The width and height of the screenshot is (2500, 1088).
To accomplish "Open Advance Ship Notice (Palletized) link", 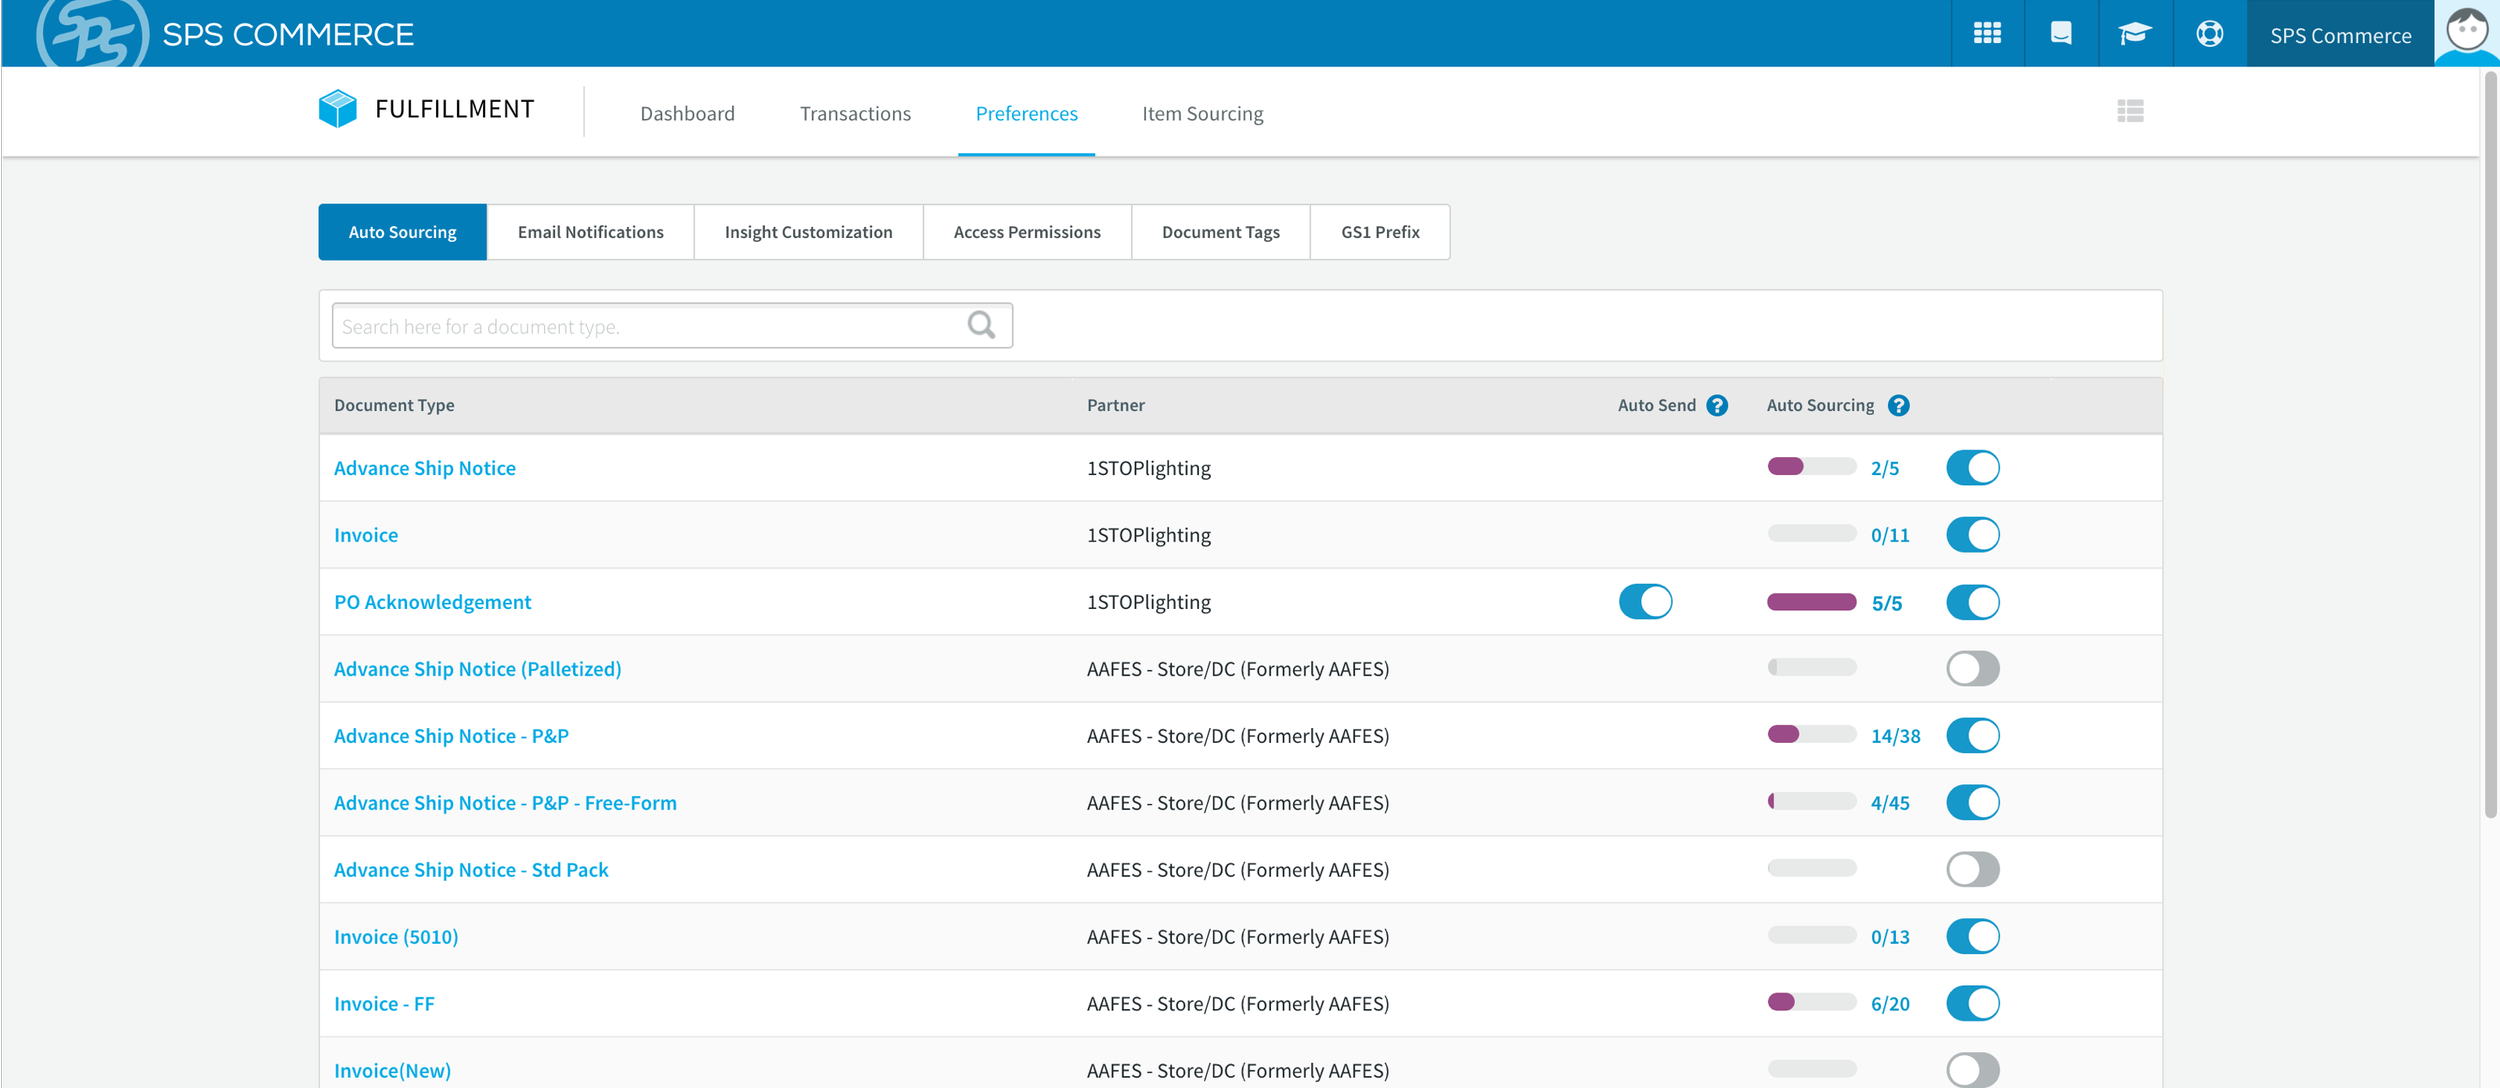I will pyautogui.click(x=477, y=669).
